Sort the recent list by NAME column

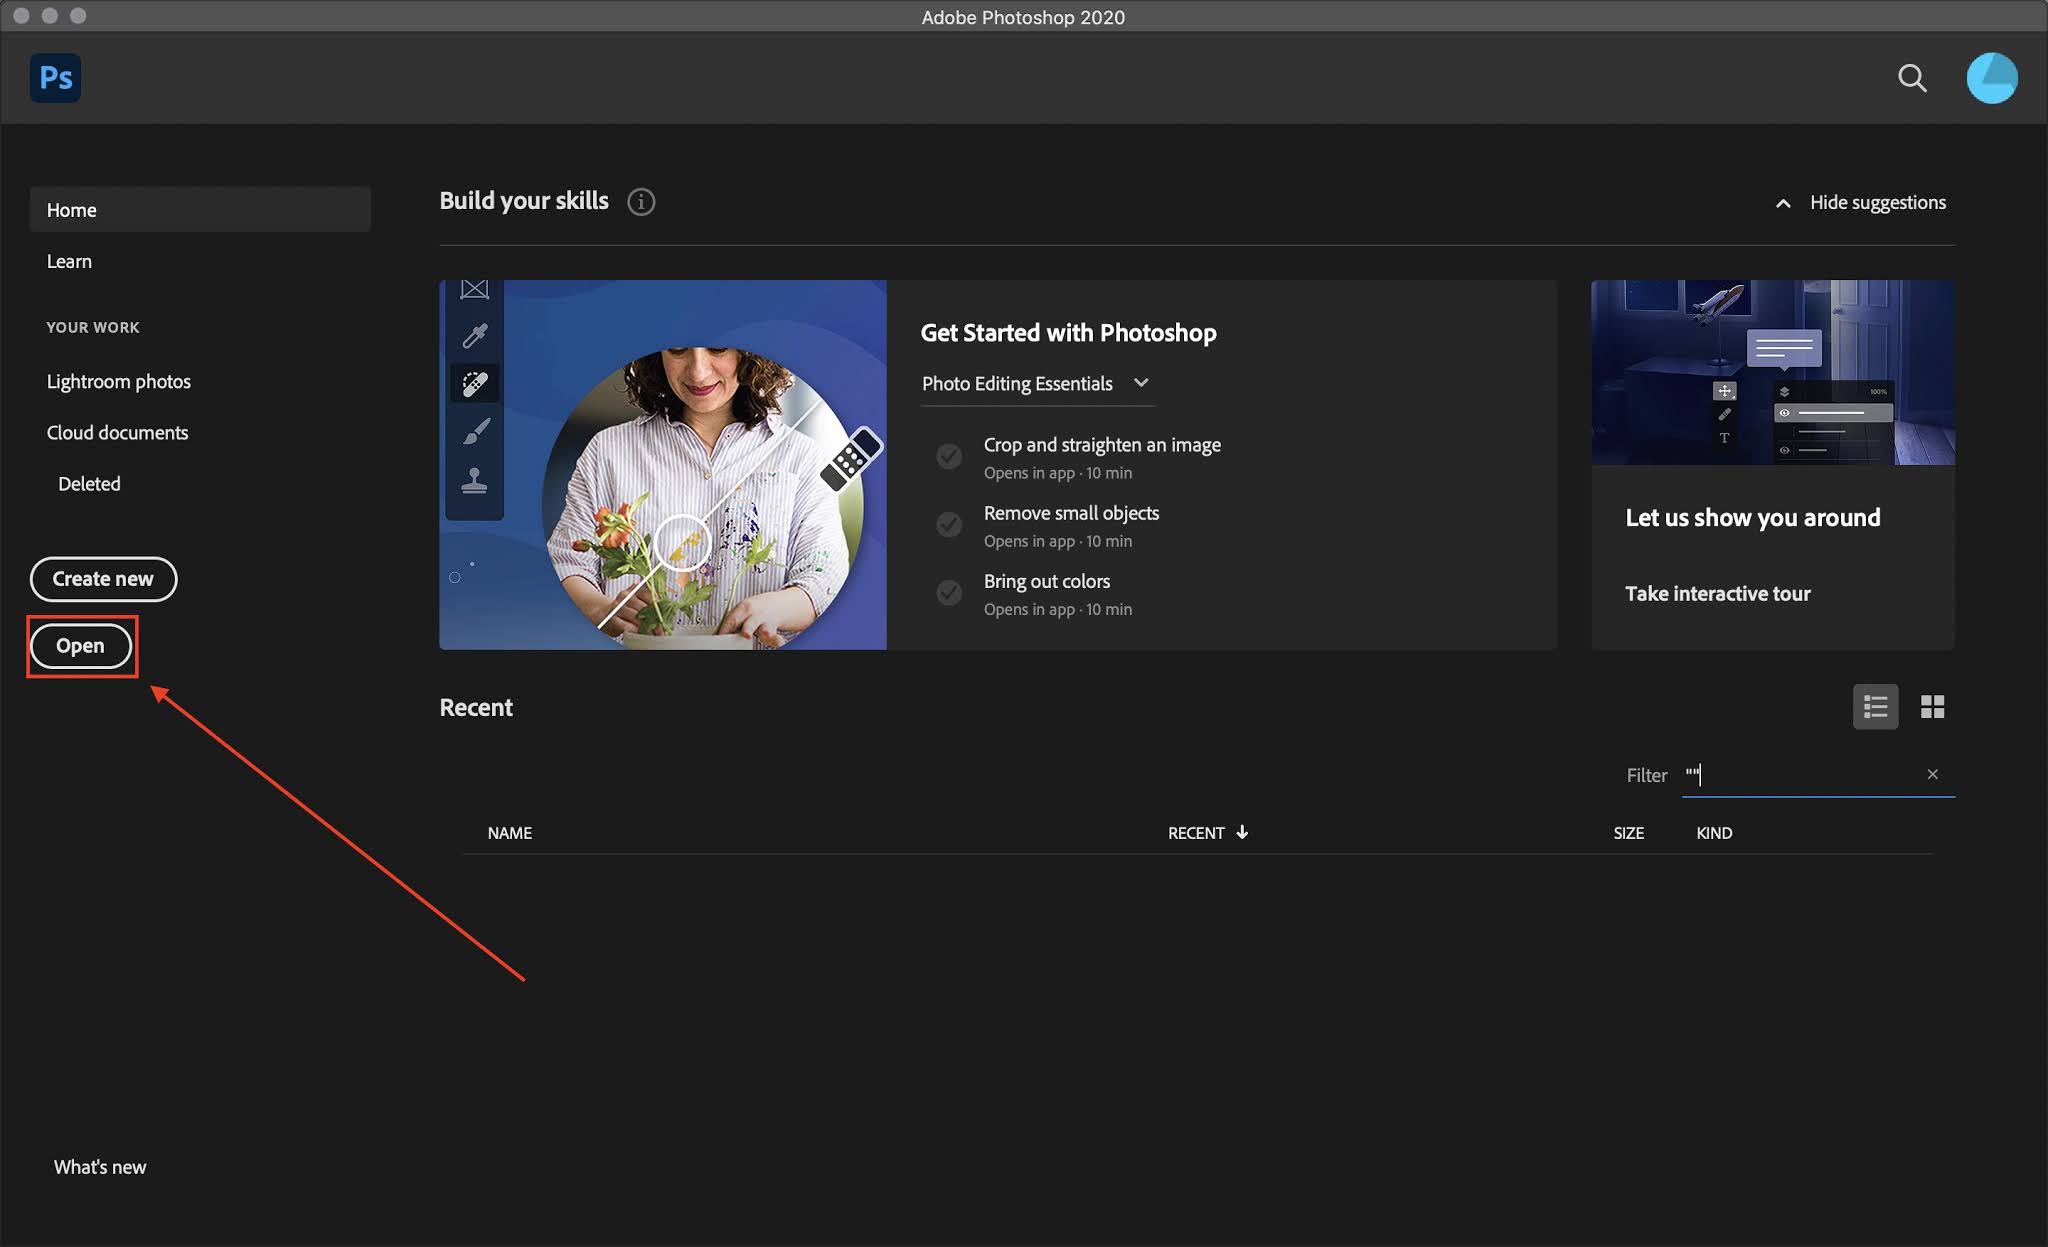[509, 833]
